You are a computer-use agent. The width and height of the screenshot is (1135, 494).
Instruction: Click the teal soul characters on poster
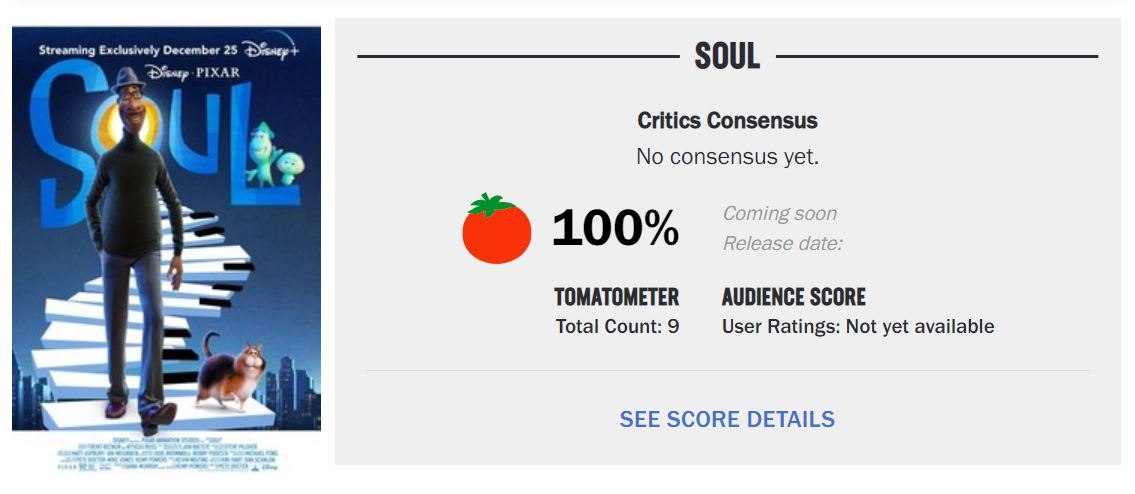click(x=274, y=155)
